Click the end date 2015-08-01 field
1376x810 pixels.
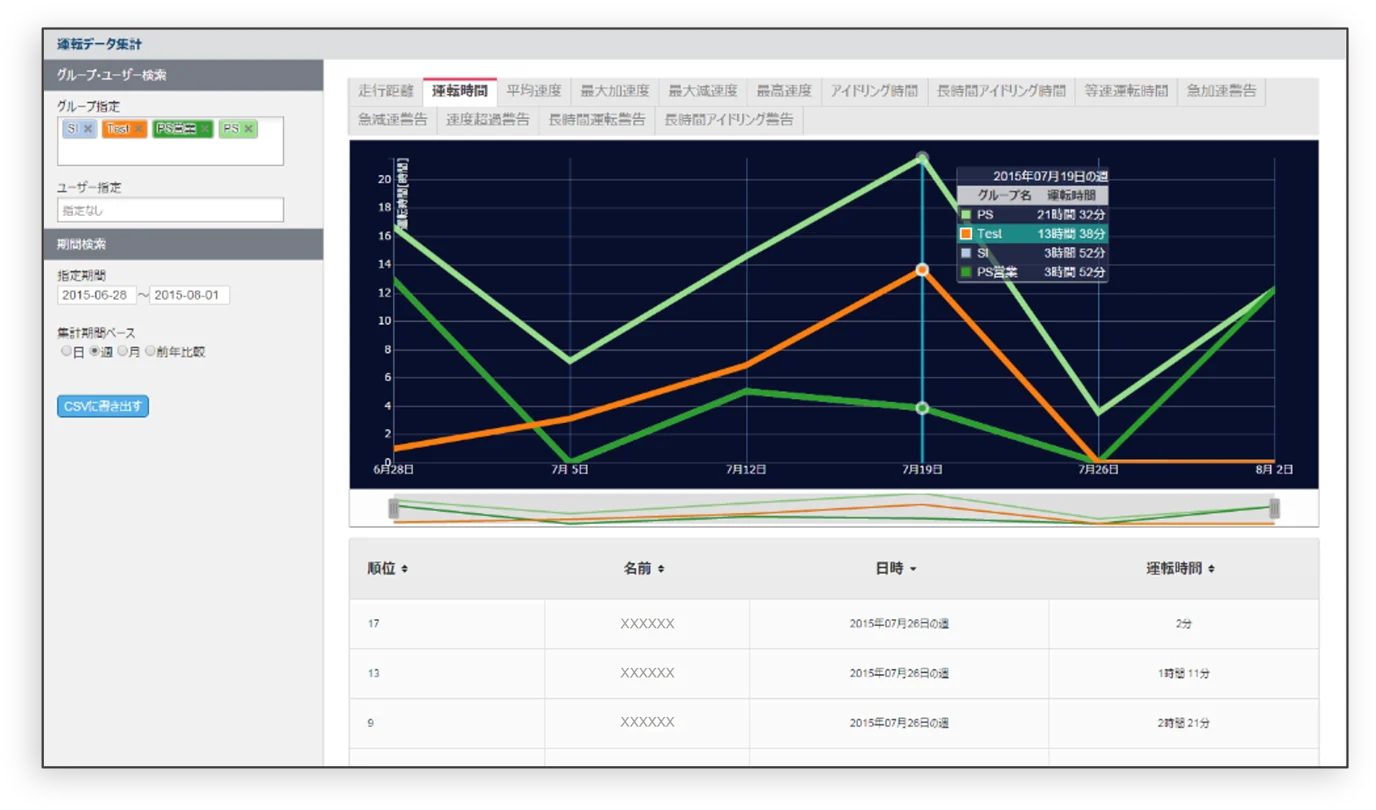coord(190,295)
